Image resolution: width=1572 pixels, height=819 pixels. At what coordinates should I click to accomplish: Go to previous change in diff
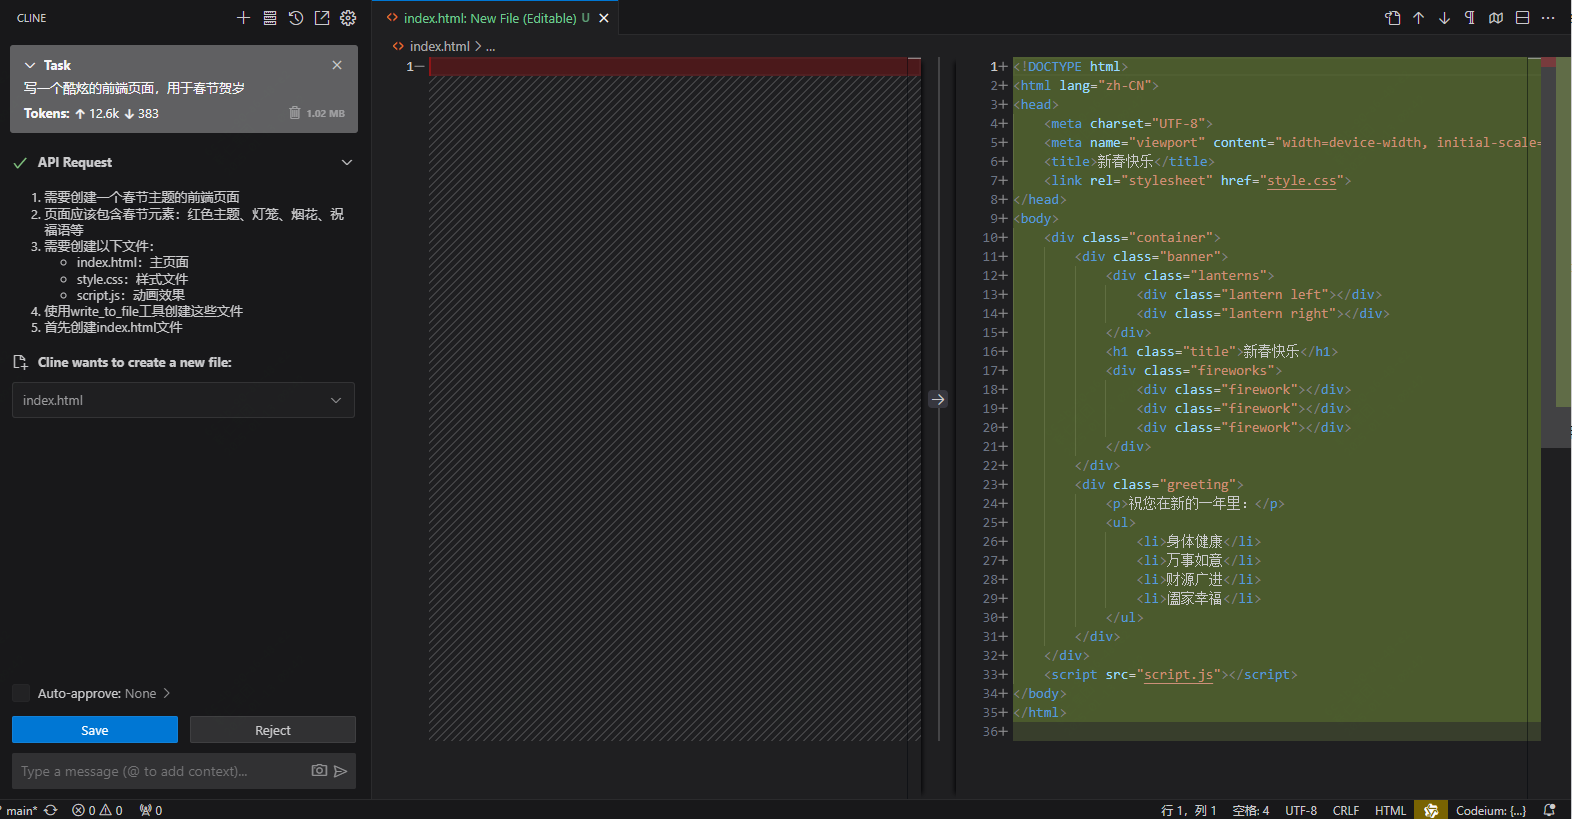click(1418, 18)
